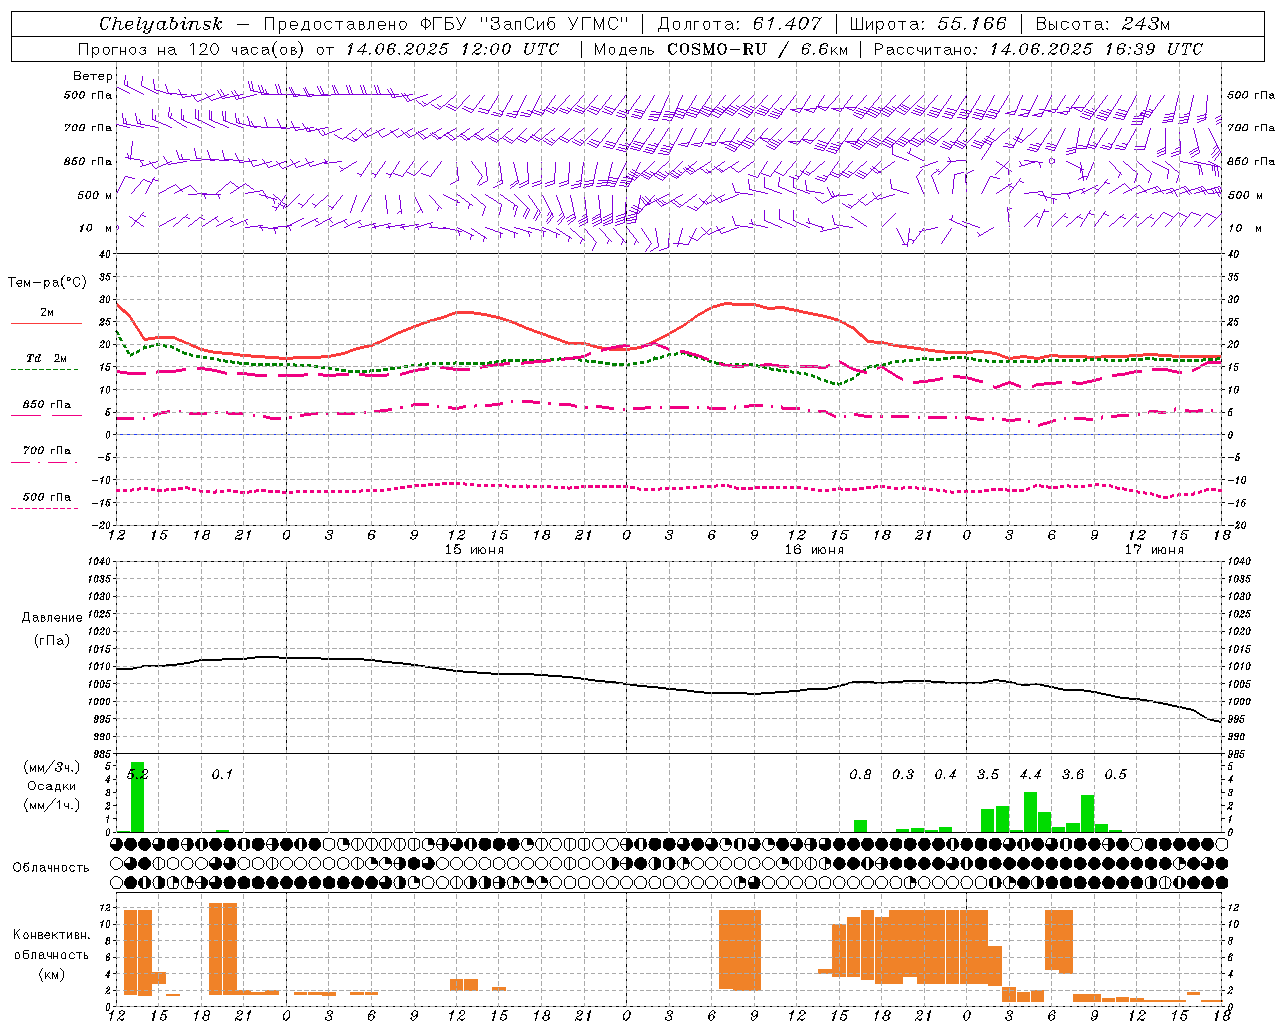Click the precipitation total '0.1'

click(222, 774)
